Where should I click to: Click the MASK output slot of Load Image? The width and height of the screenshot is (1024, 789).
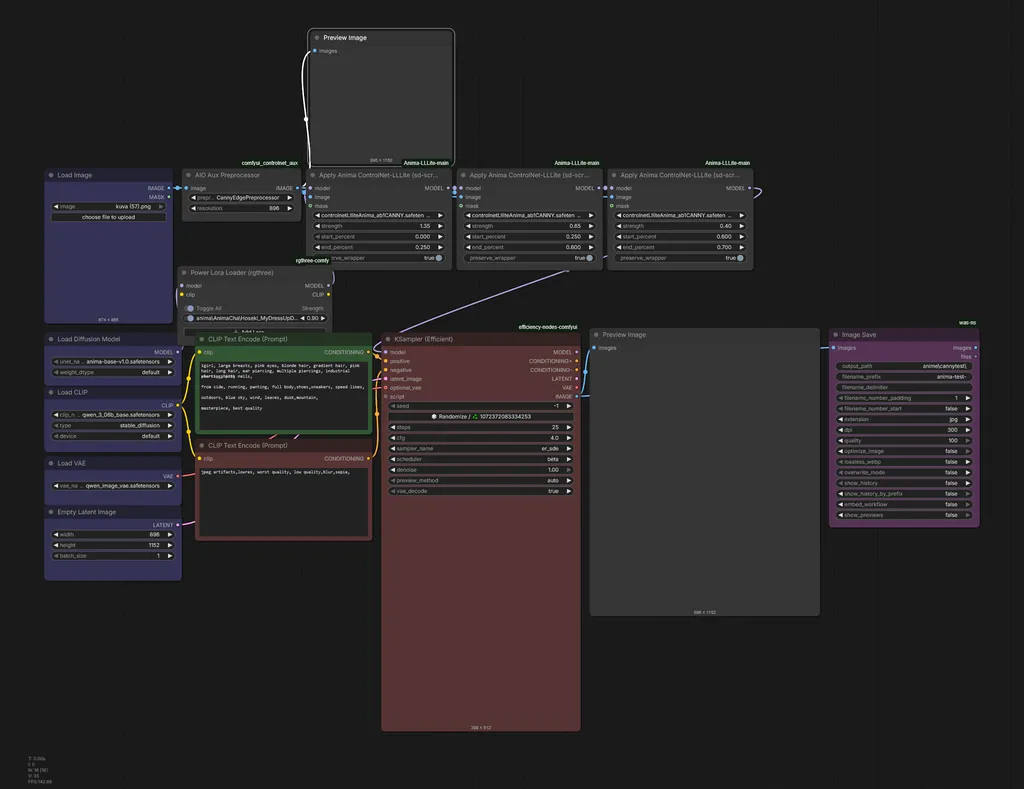(169, 197)
